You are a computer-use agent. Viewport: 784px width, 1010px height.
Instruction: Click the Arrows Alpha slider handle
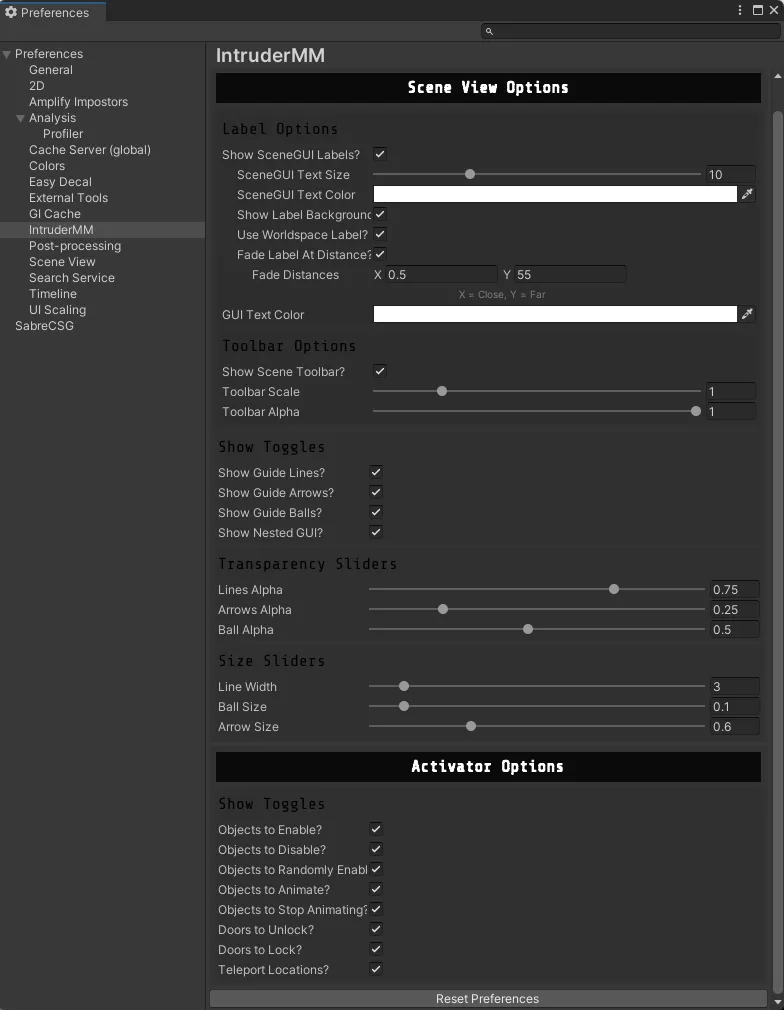click(443, 609)
